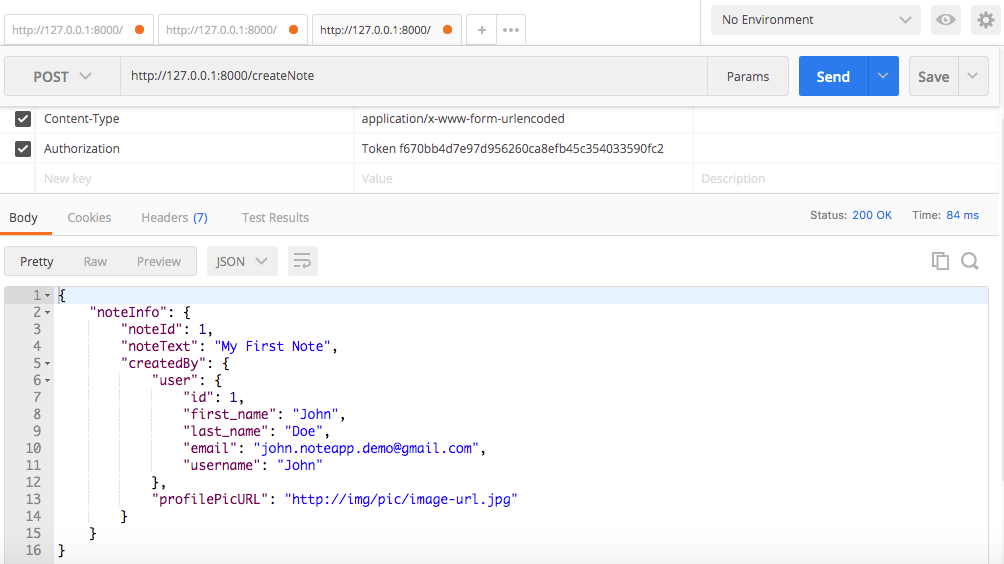Screen dimensions: 1004x564
Task: Click the "Doe" last_name value
Action: point(304,431)
